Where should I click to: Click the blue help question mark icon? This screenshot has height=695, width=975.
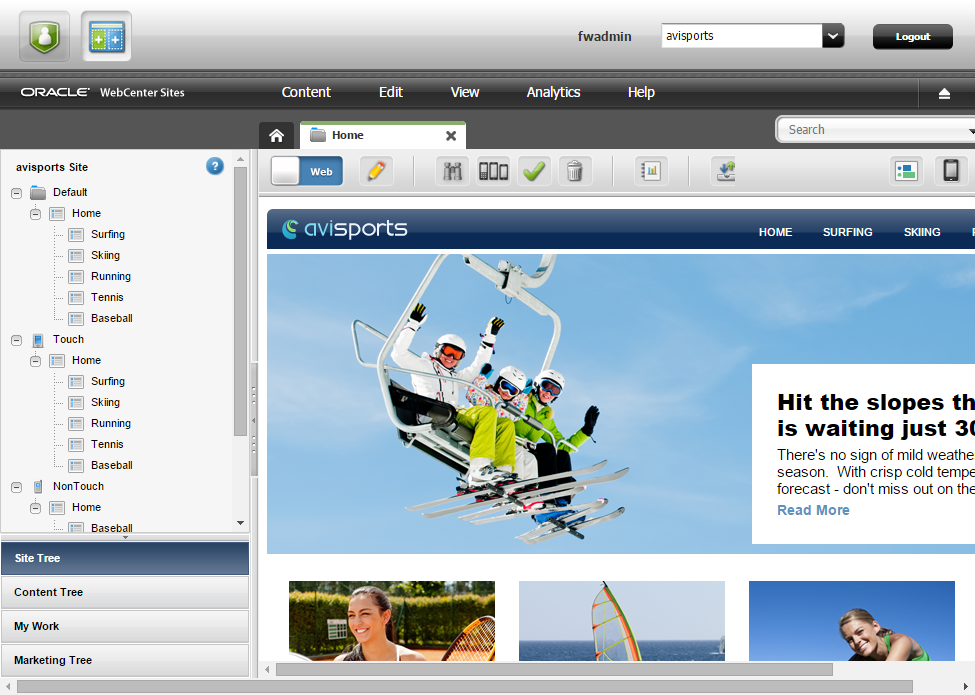click(215, 167)
